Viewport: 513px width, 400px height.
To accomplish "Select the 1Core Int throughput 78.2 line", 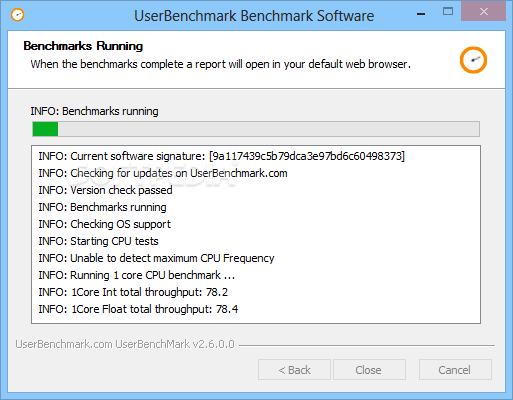I will coord(133,292).
